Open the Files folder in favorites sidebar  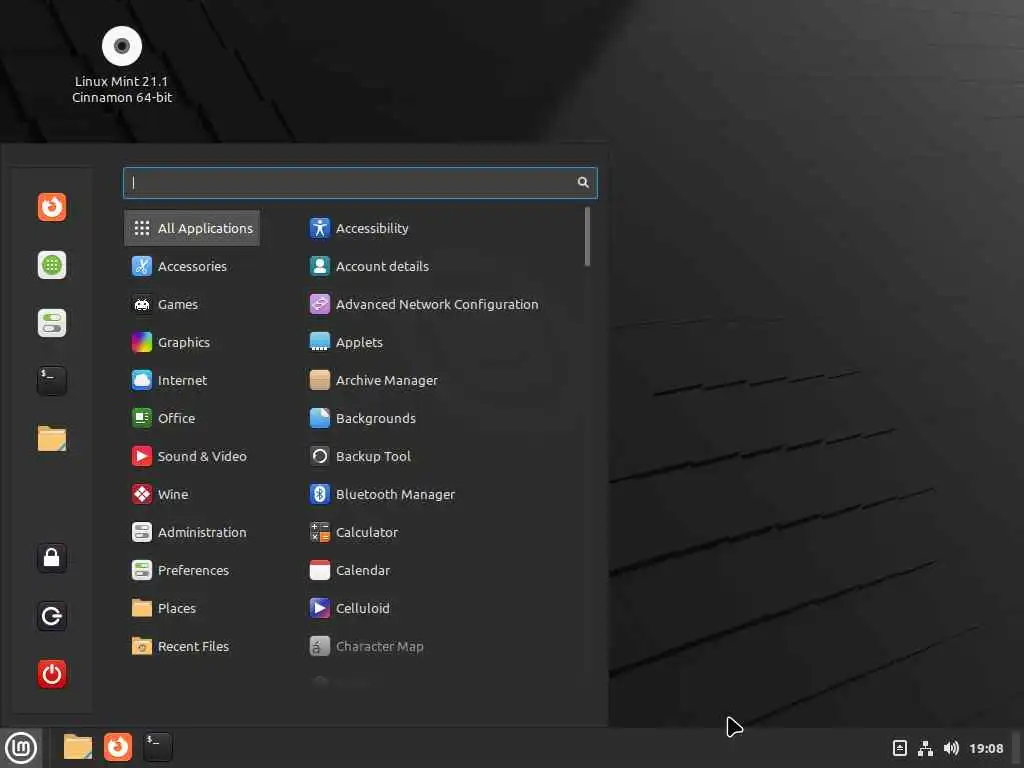click(x=52, y=438)
